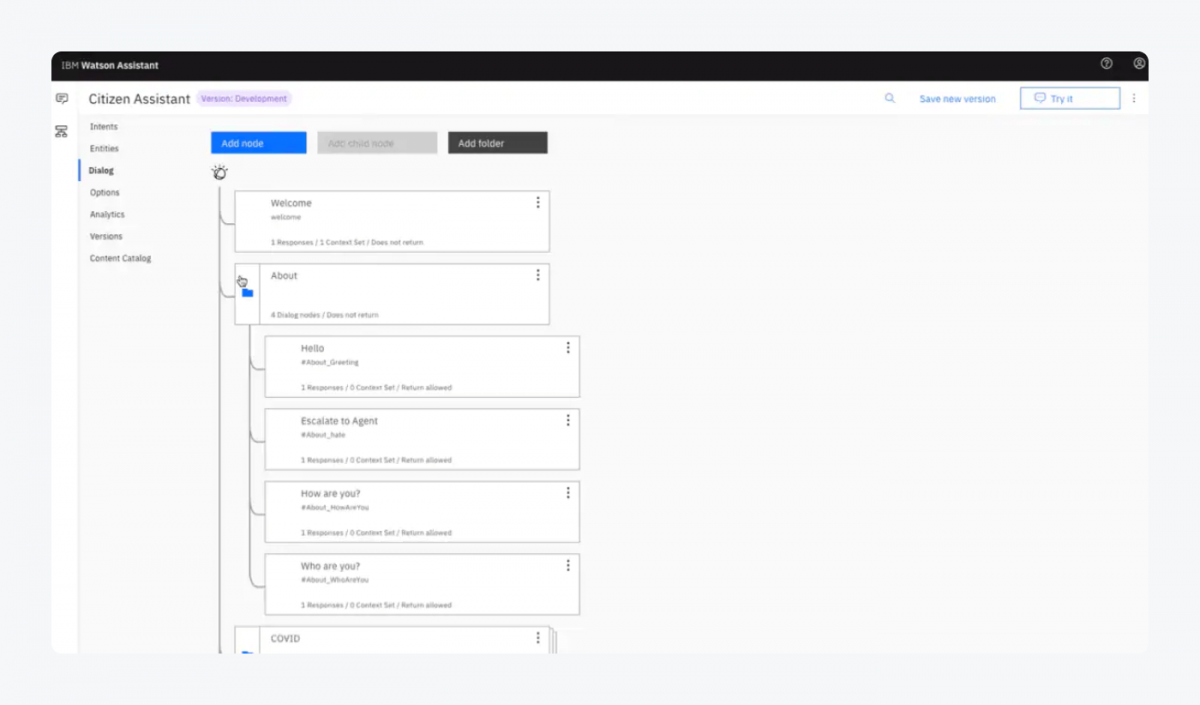Click the Add folder button
This screenshot has height=705, width=1200.
(x=497, y=143)
